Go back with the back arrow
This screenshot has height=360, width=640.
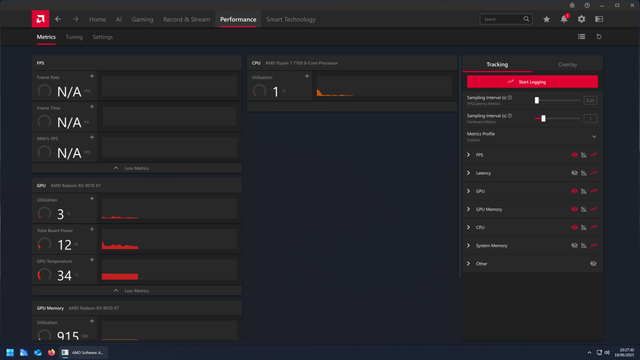(x=58, y=19)
